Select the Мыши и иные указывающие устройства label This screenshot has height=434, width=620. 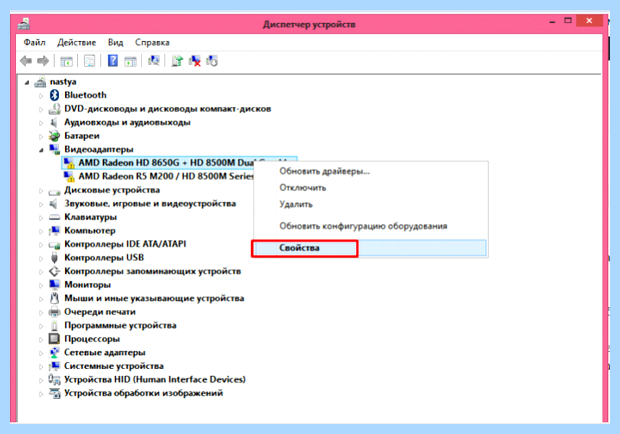pyautogui.click(x=154, y=298)
